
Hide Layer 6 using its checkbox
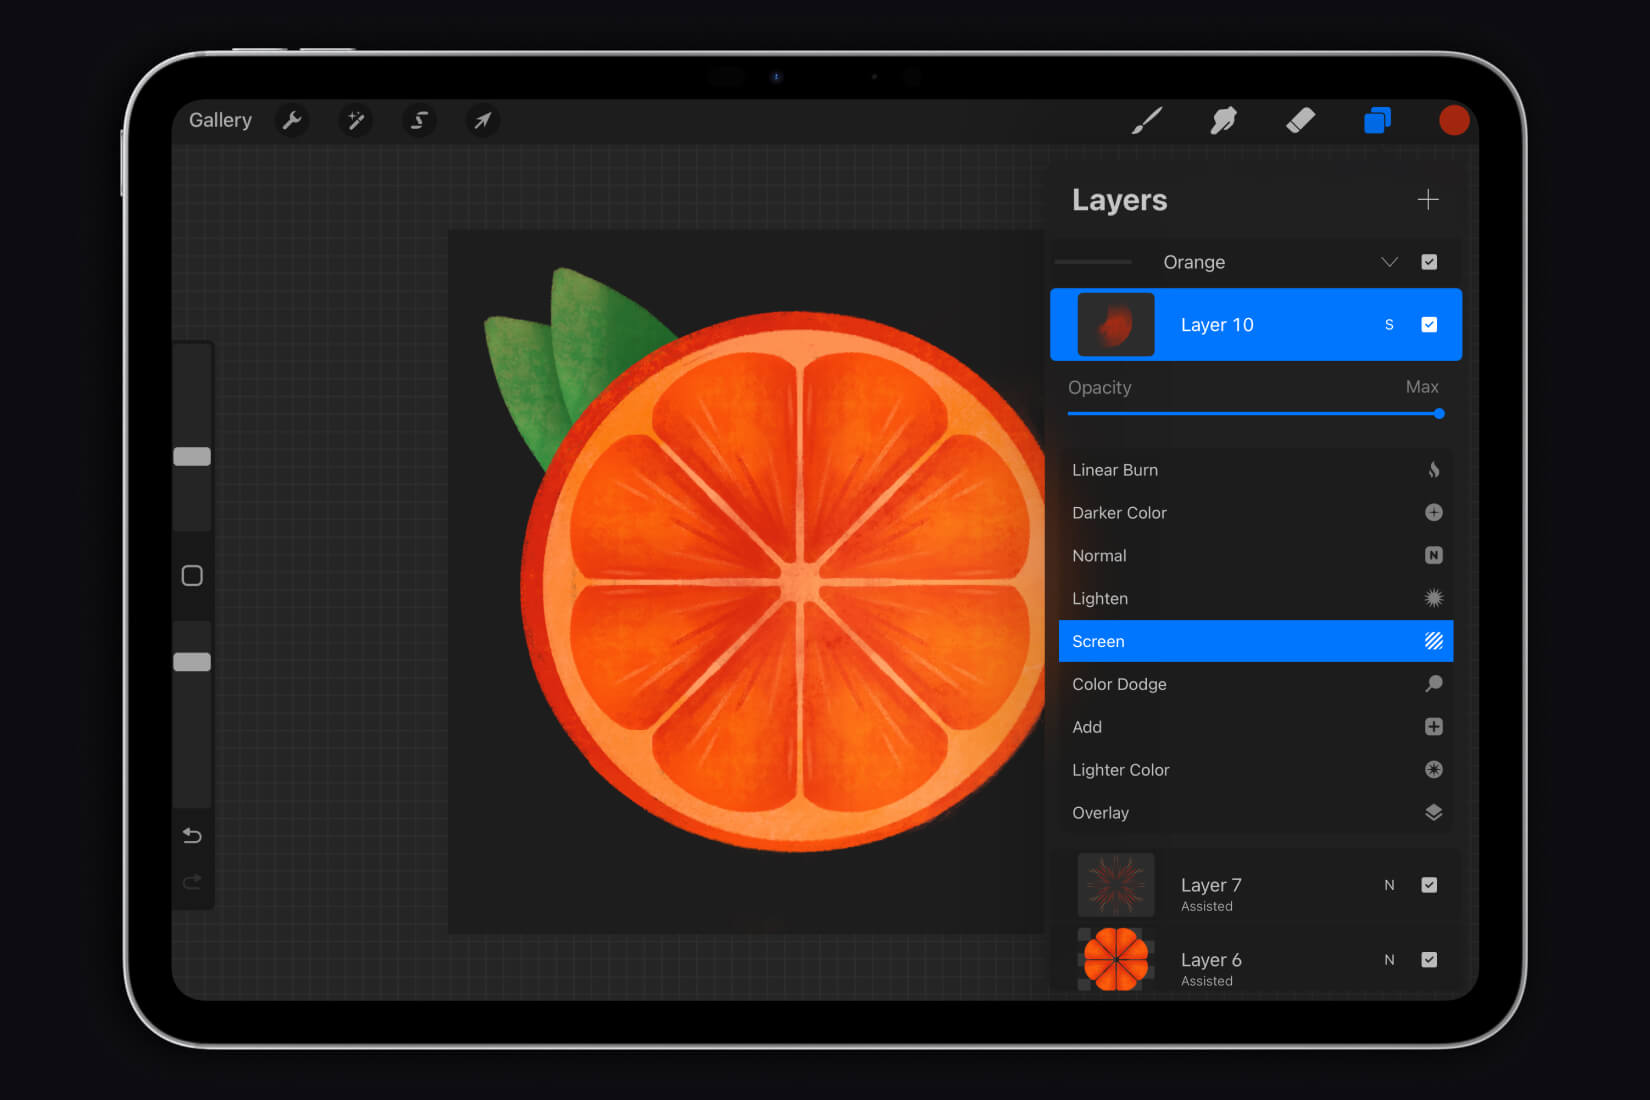pyautogui.click(x=1429, y=960)
